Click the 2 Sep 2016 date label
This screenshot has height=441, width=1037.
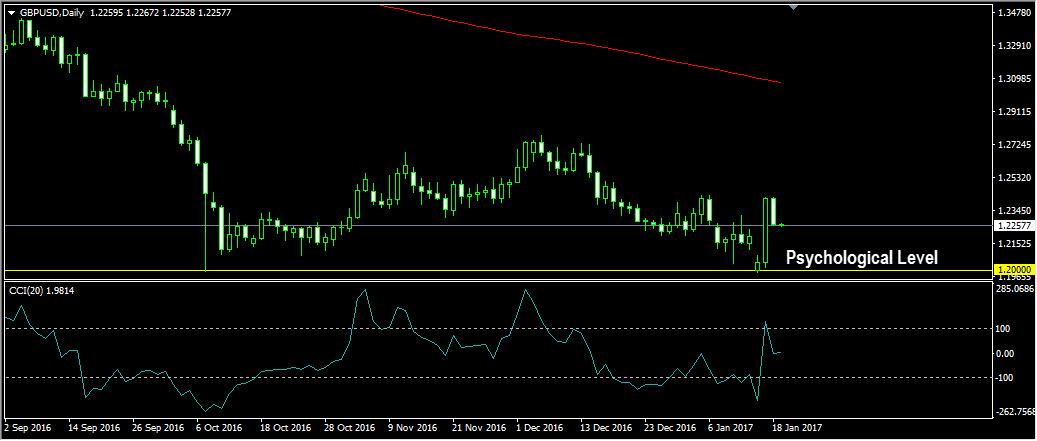click(26, 427)
